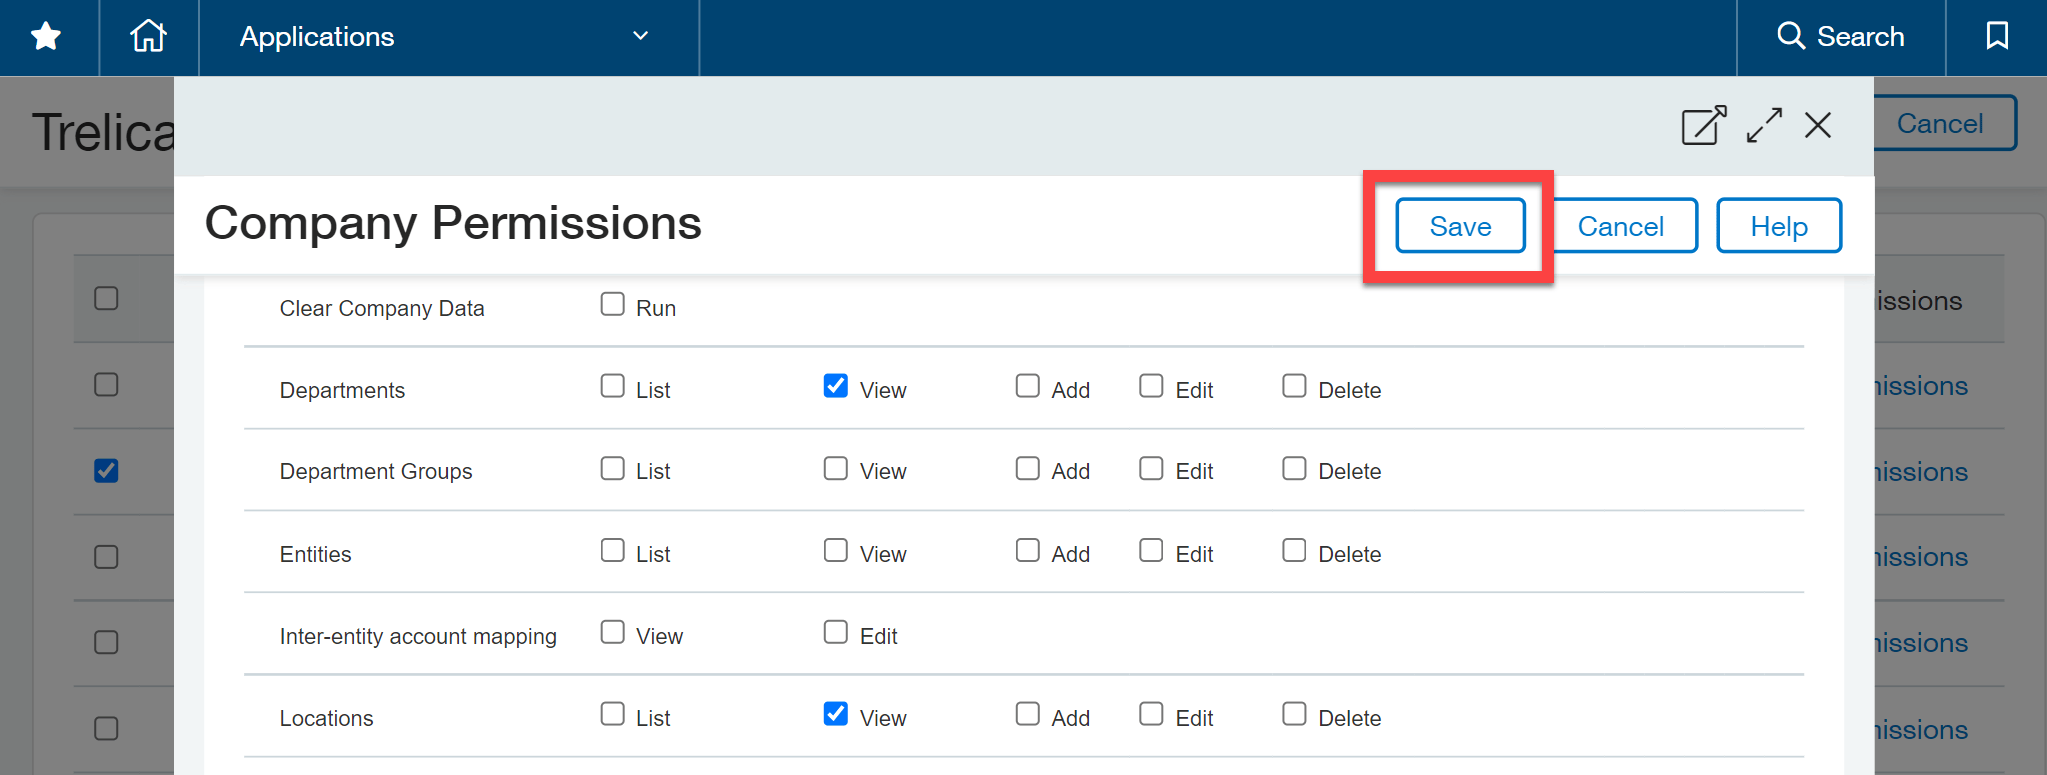Check Edit for Departments
Screen dimensions: 2047x775
pos(1151,386)
